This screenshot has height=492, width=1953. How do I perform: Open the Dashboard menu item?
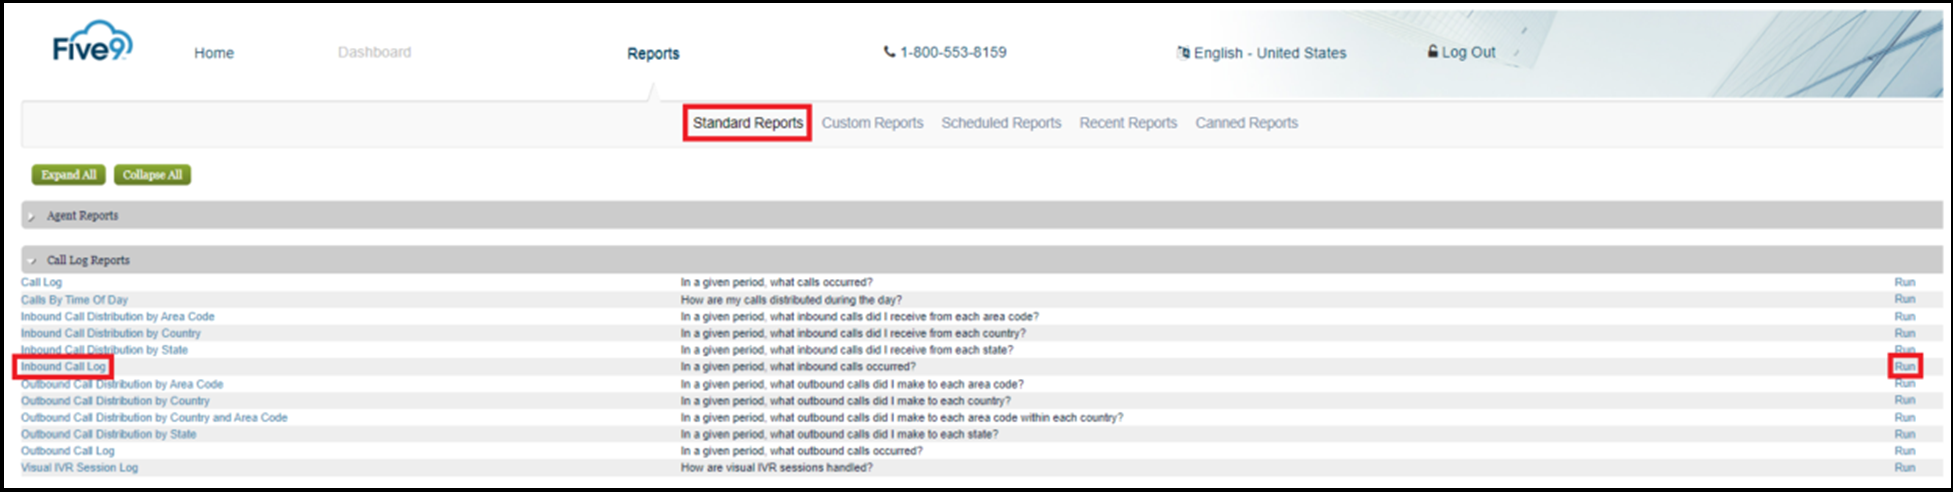tap(374, 52)
